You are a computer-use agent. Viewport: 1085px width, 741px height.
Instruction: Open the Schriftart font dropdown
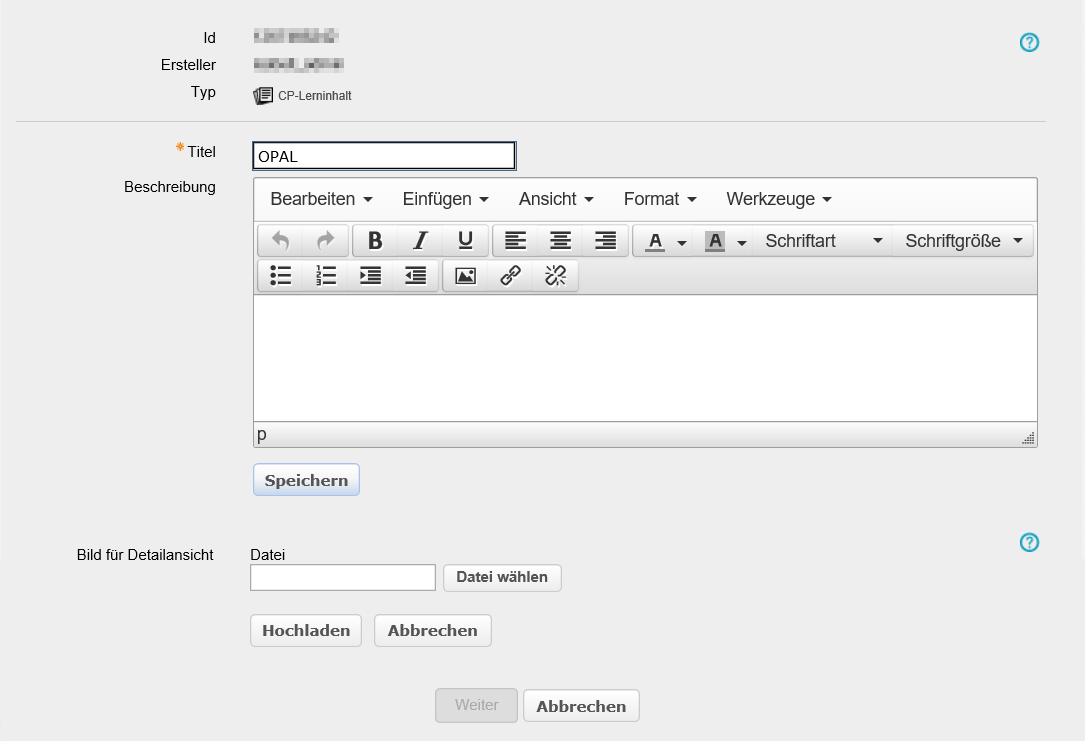823,241
